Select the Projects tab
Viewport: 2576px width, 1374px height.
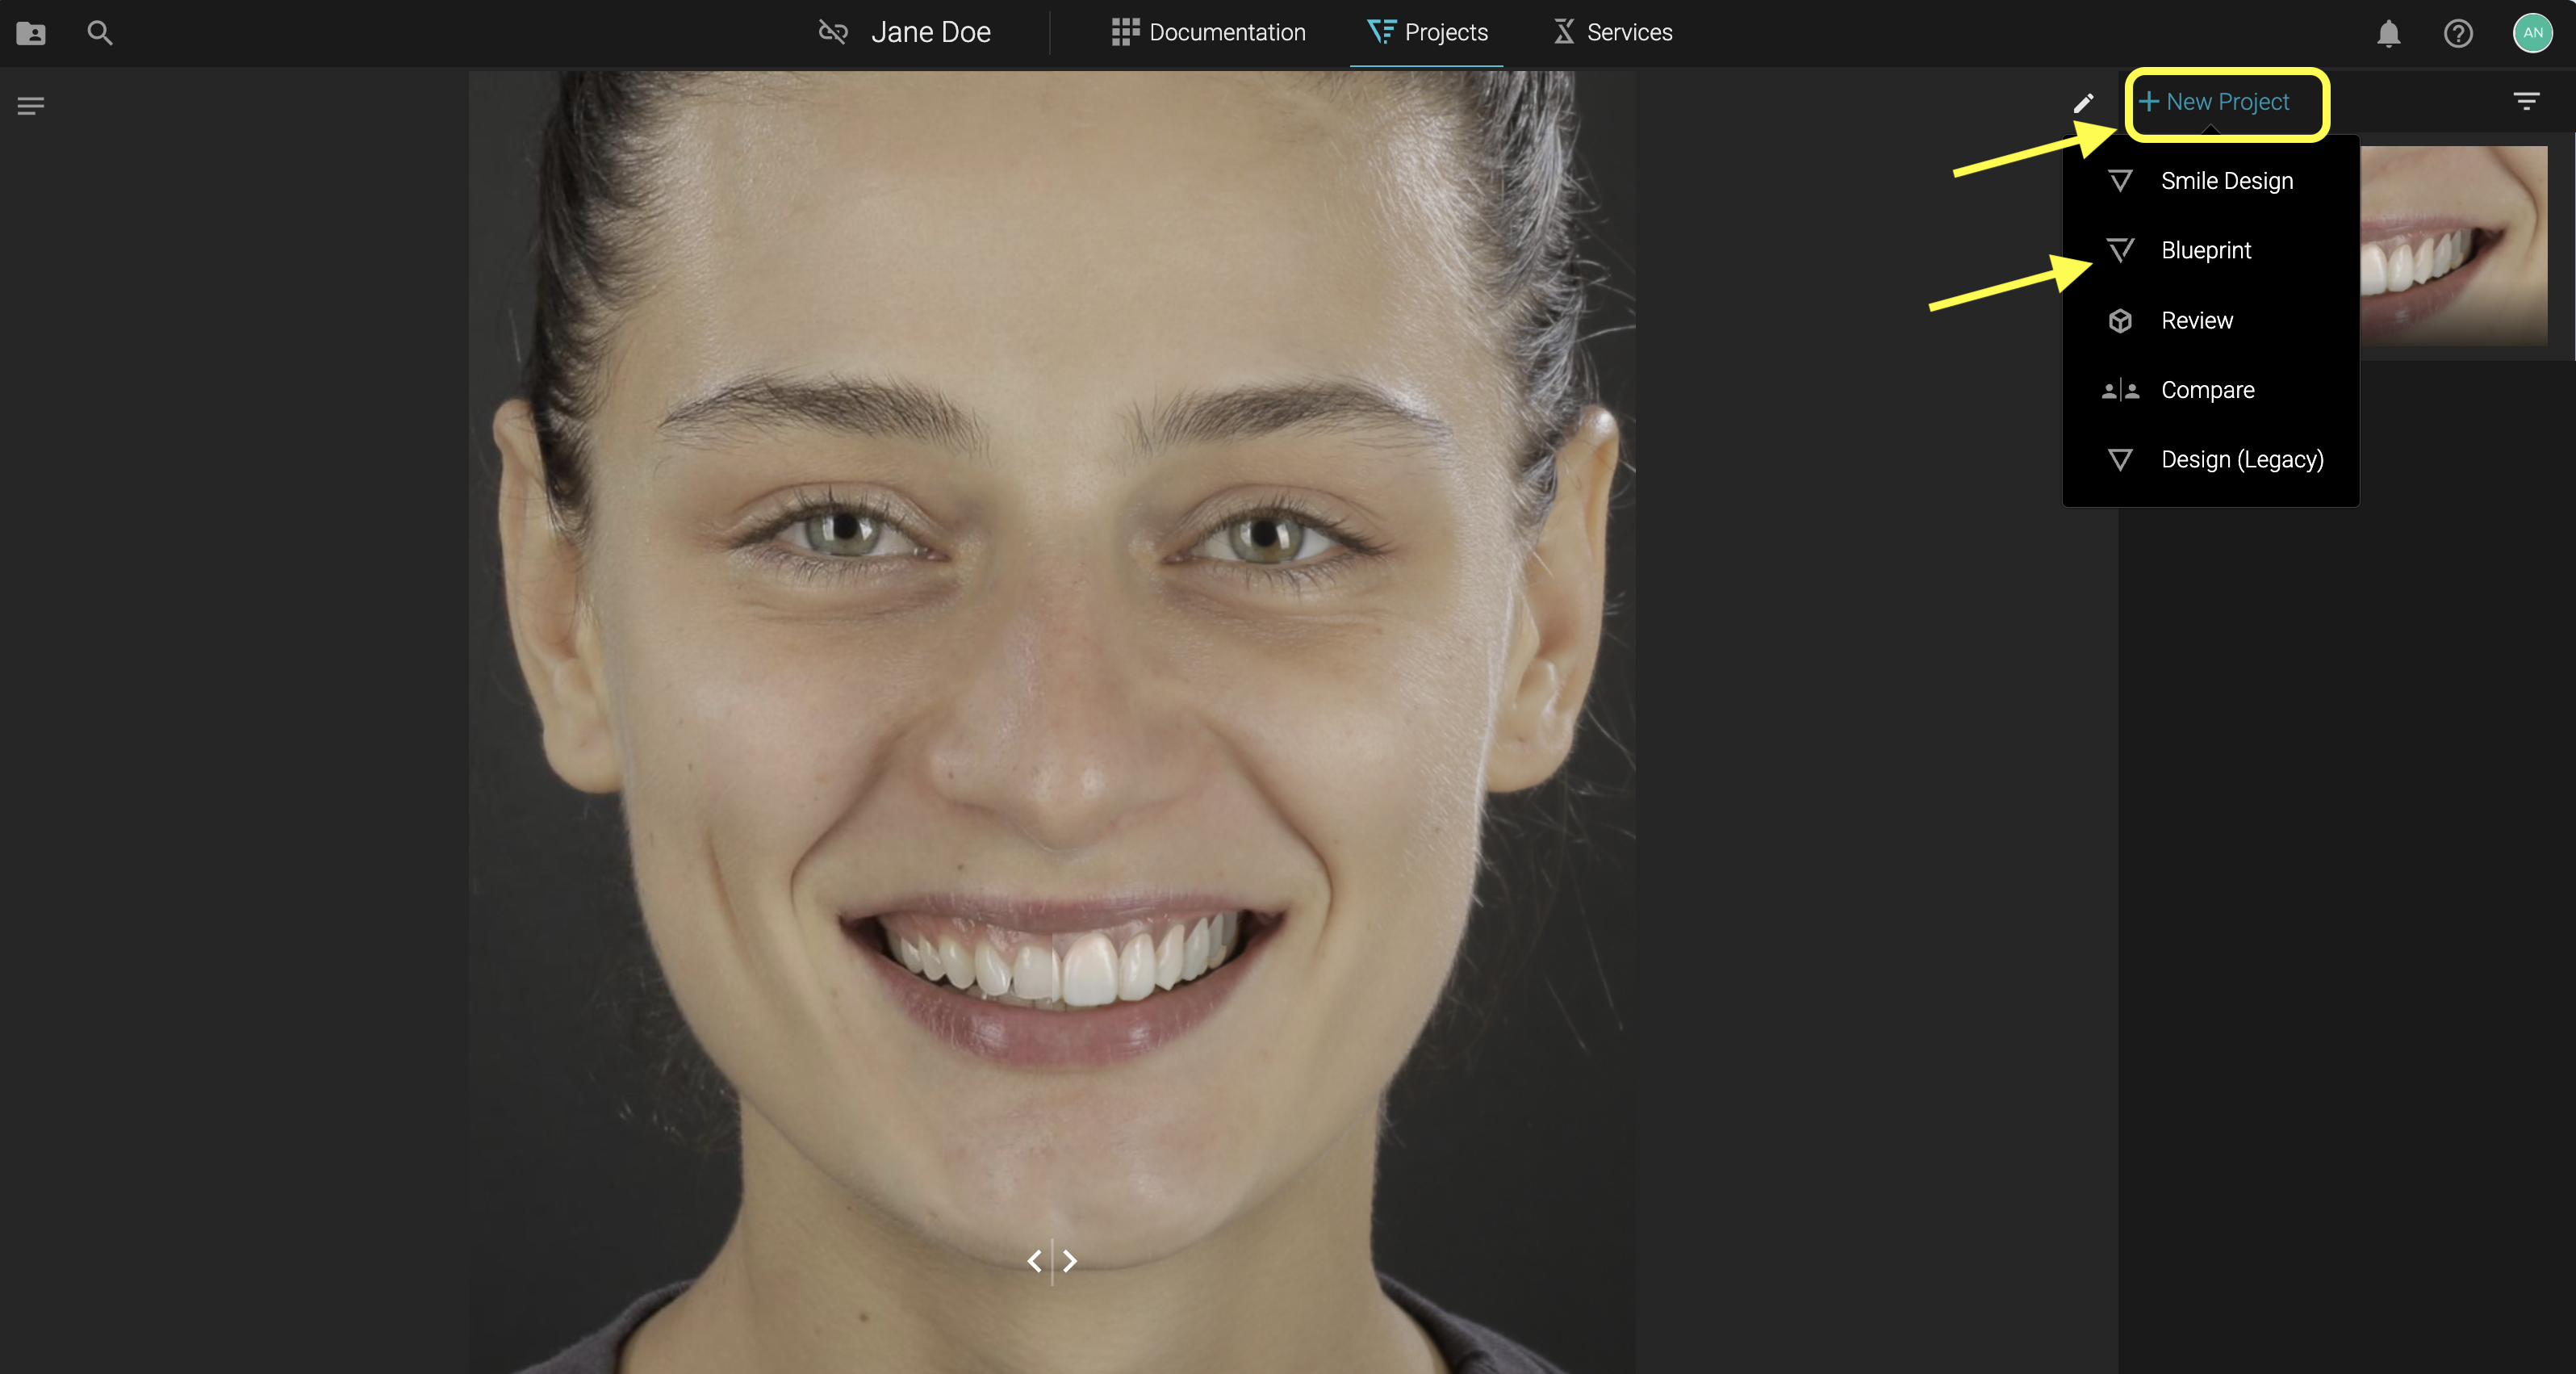[x=1427, y=33]
